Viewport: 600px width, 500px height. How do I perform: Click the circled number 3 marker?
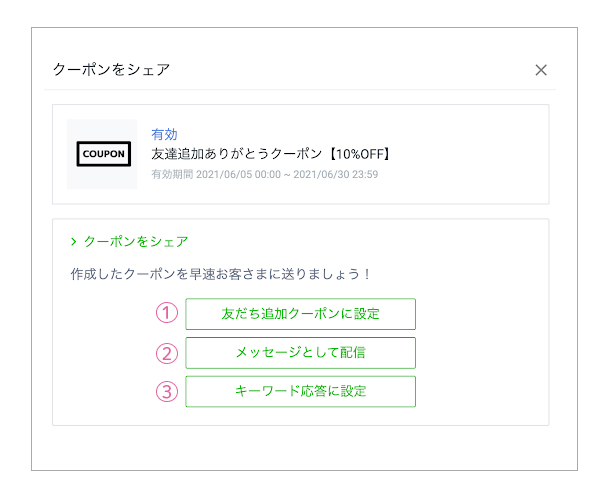(167, 391)
